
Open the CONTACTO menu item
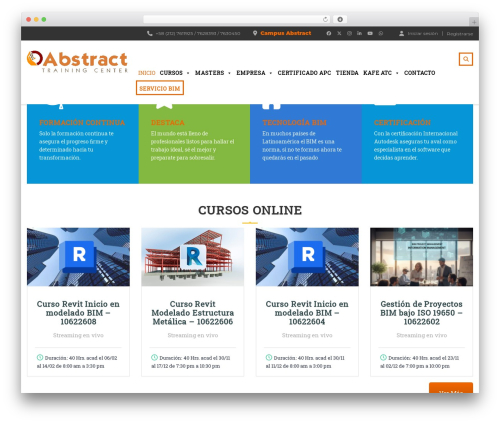tap(420, 73)
